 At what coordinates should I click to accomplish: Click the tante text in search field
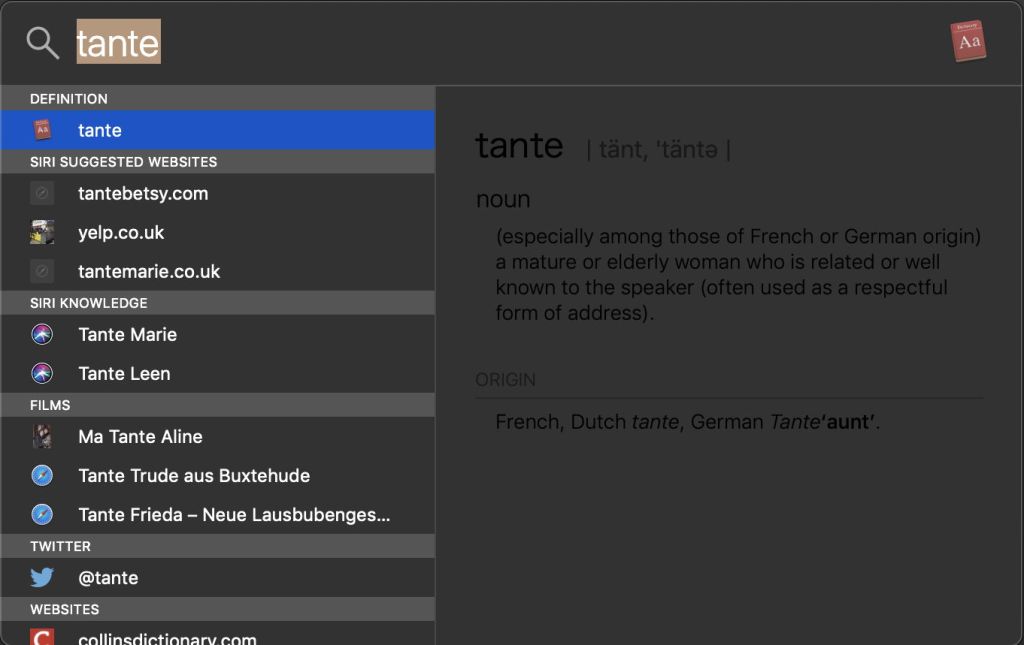tap(118, 43)
